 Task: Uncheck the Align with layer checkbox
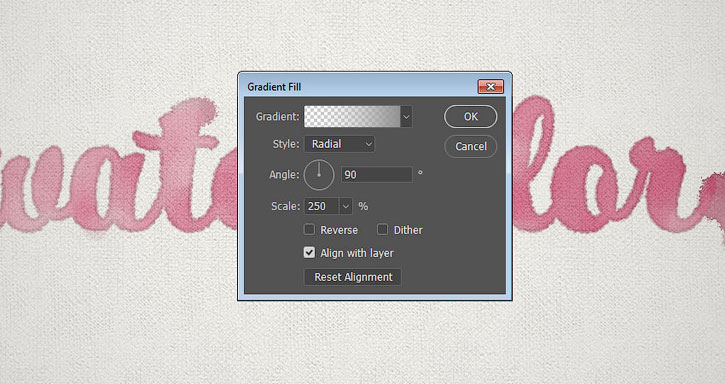(309, 253)
